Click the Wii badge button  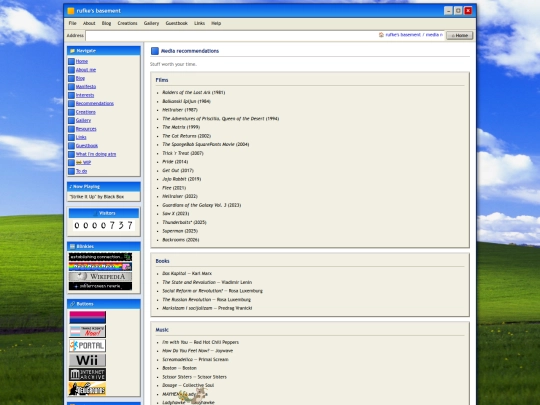[x=87, y=360]
